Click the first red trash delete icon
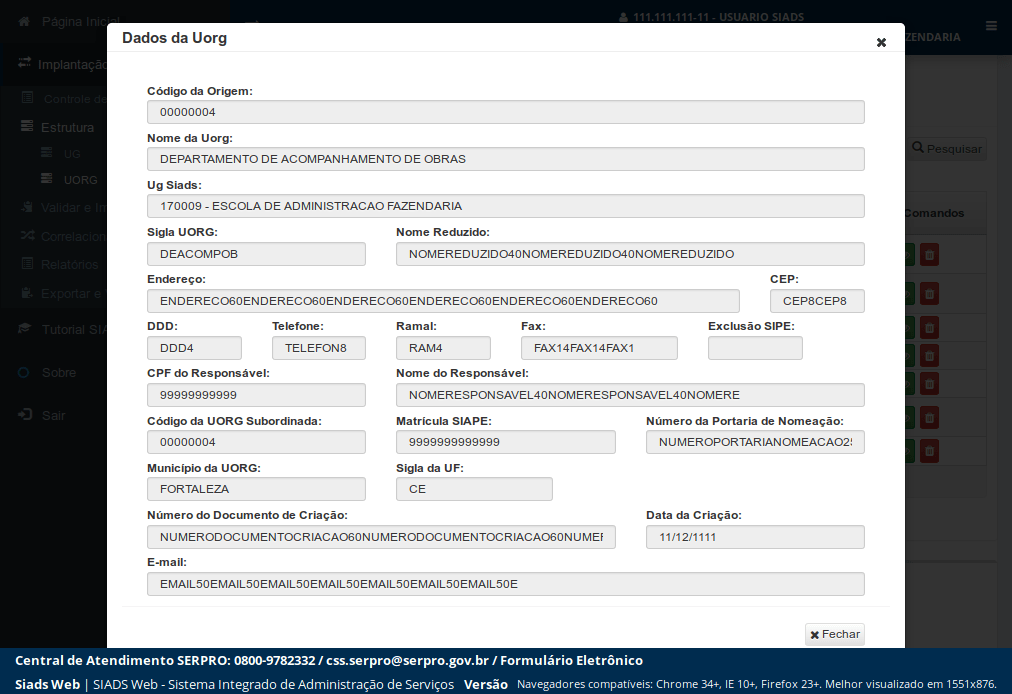1012x694 pixels. [x=929, y=255]
